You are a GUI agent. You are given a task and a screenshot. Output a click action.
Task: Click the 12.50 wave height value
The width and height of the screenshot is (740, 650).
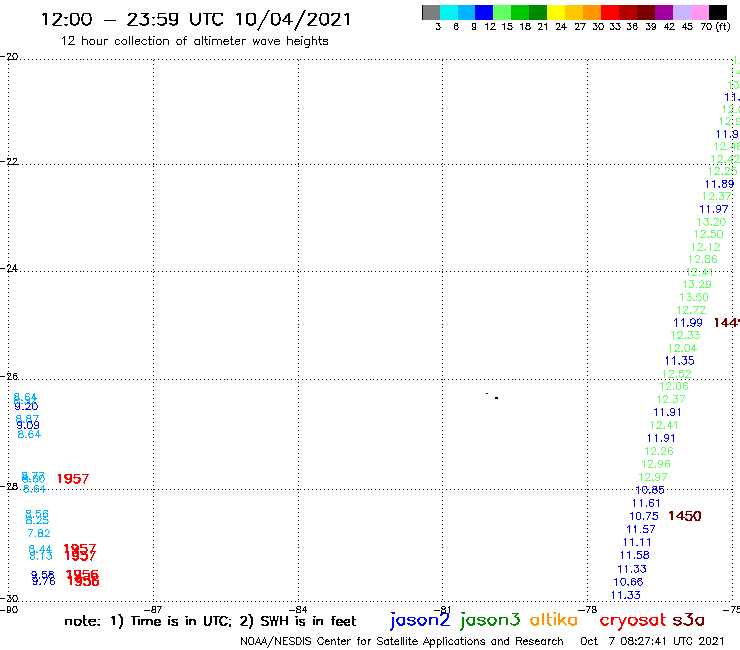(708, 234)
